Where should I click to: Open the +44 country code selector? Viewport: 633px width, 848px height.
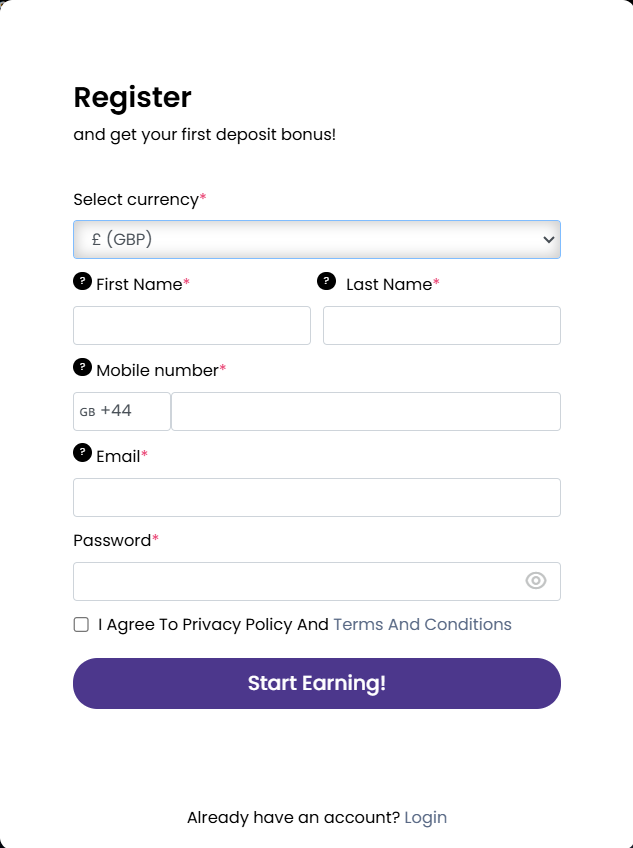121,411
